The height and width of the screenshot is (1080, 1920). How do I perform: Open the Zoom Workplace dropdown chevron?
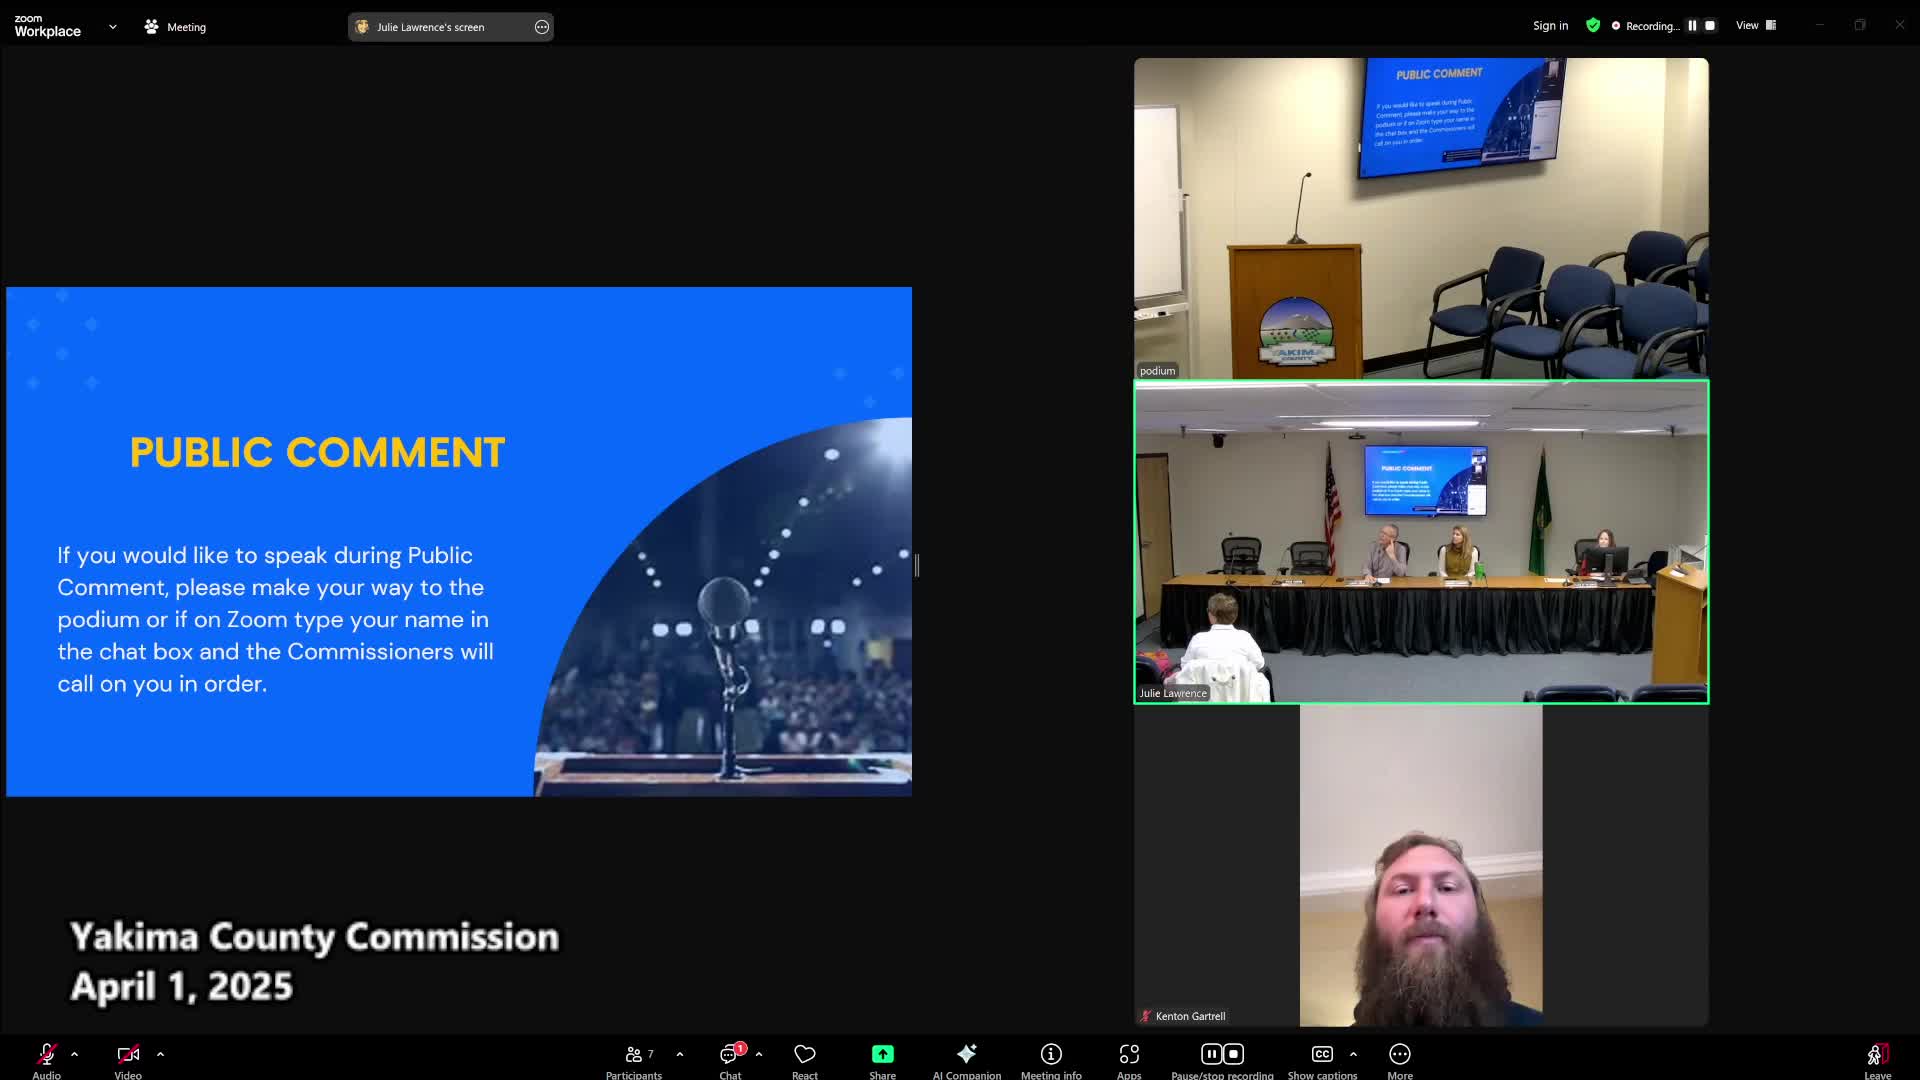113,27
